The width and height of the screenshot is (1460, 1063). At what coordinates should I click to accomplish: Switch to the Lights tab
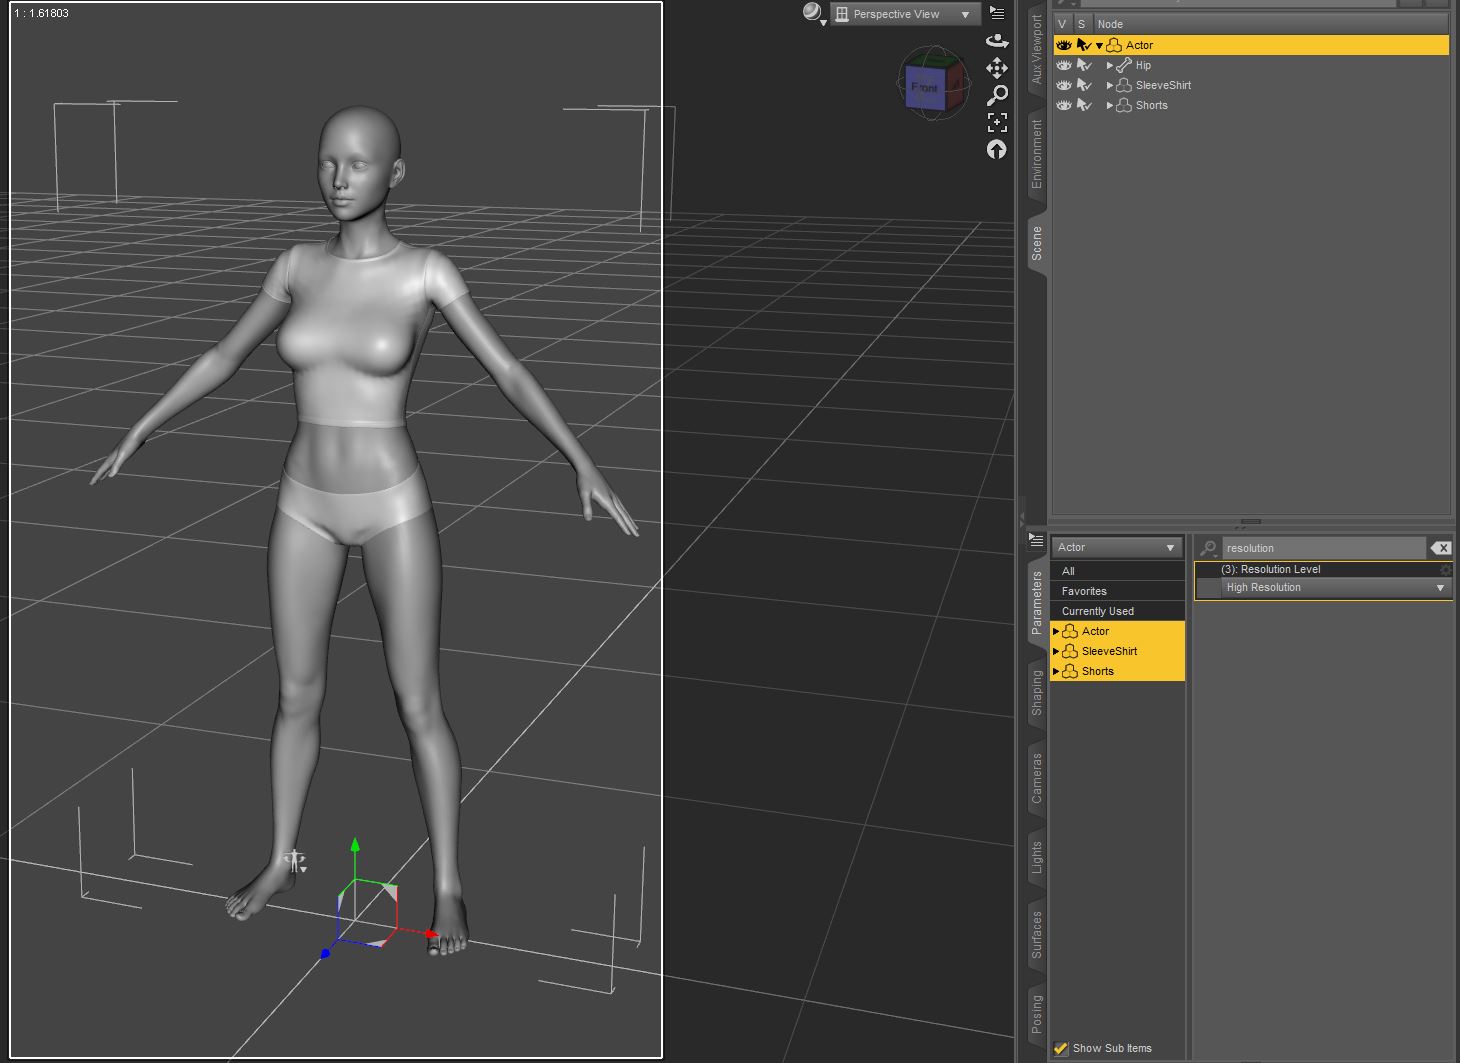[1036, 857]
